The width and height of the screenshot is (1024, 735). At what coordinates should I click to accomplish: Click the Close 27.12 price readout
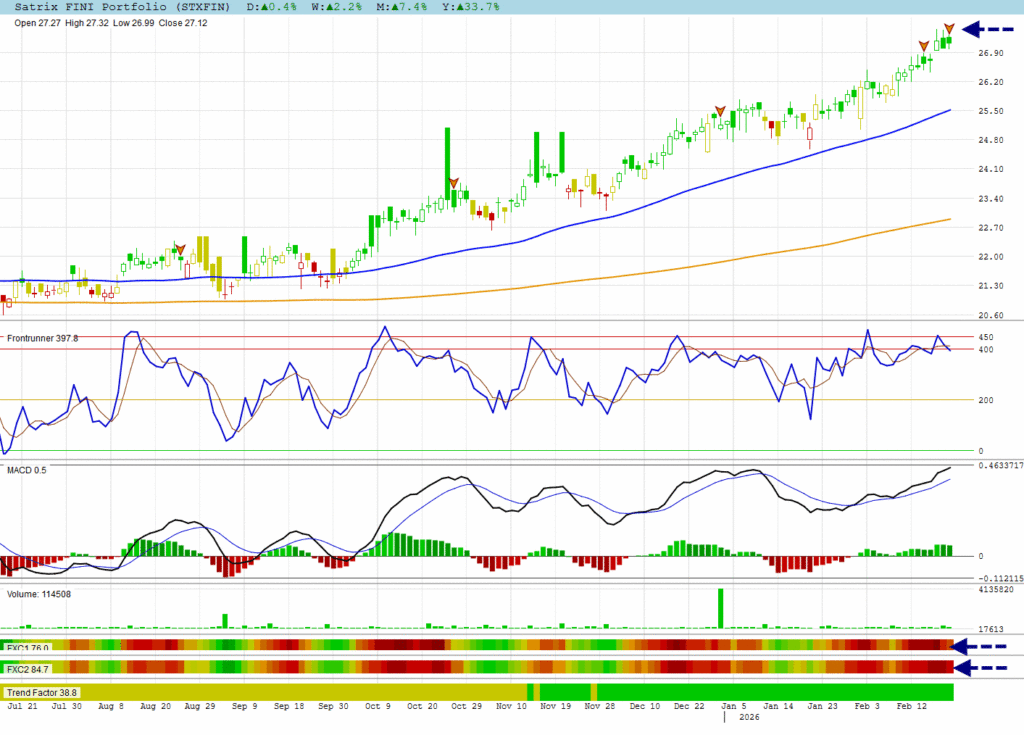click(x=187, y=22)
